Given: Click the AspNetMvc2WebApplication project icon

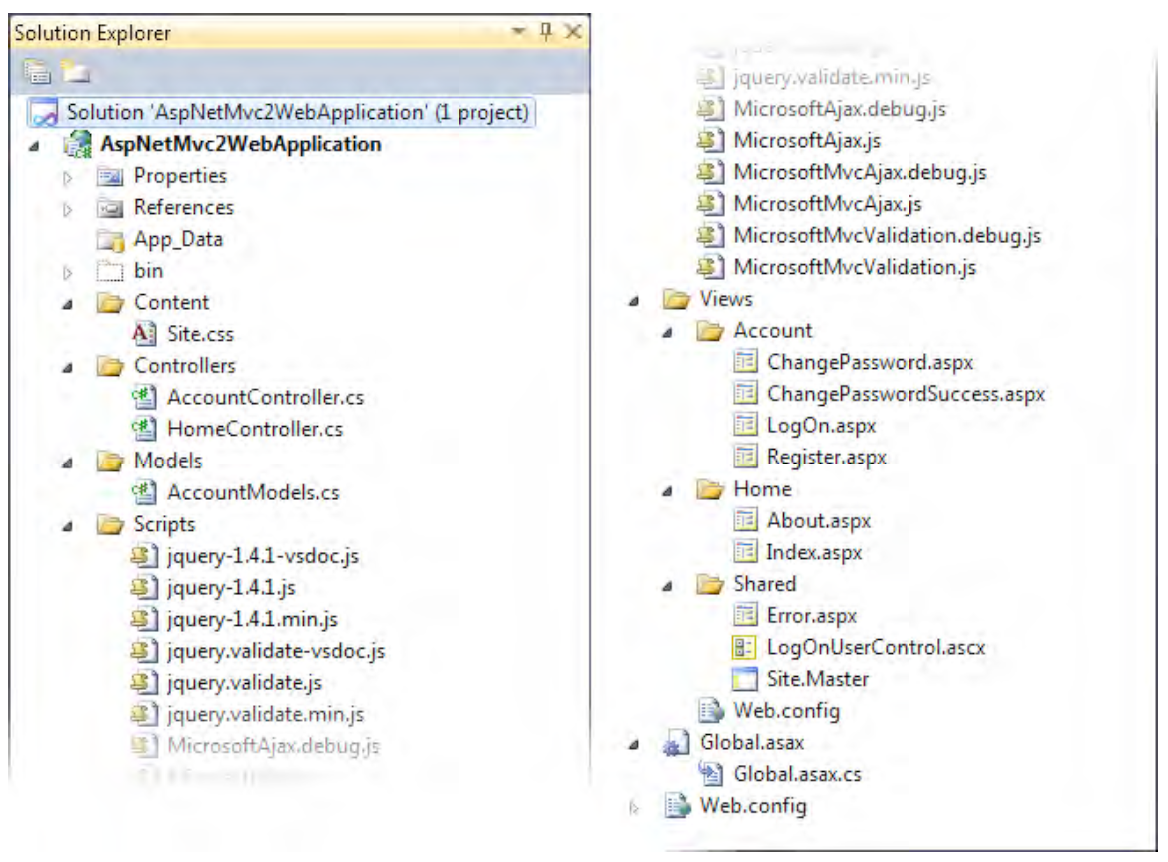Looking at the screenshot, I should [78, 145].
